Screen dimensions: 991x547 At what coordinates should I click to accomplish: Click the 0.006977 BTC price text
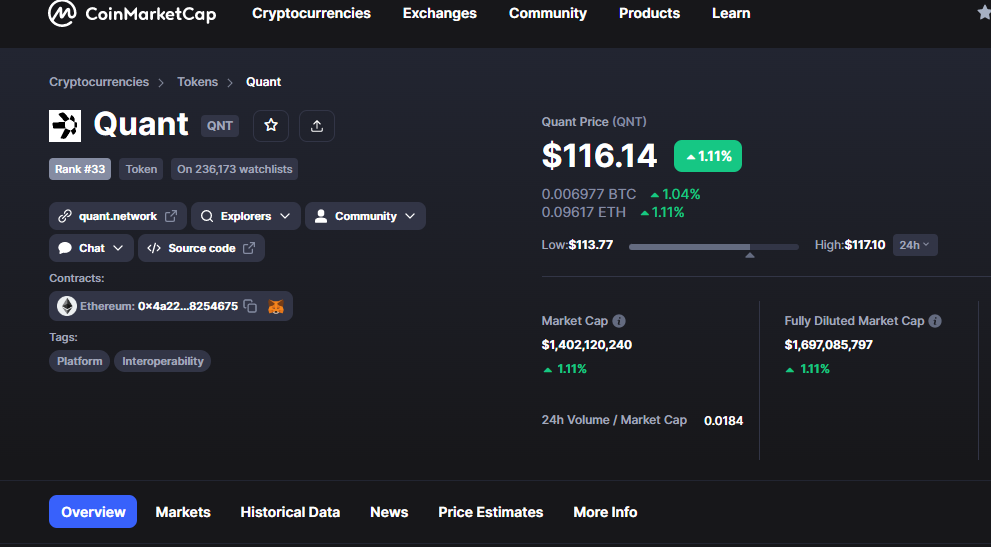pos(589,194)
